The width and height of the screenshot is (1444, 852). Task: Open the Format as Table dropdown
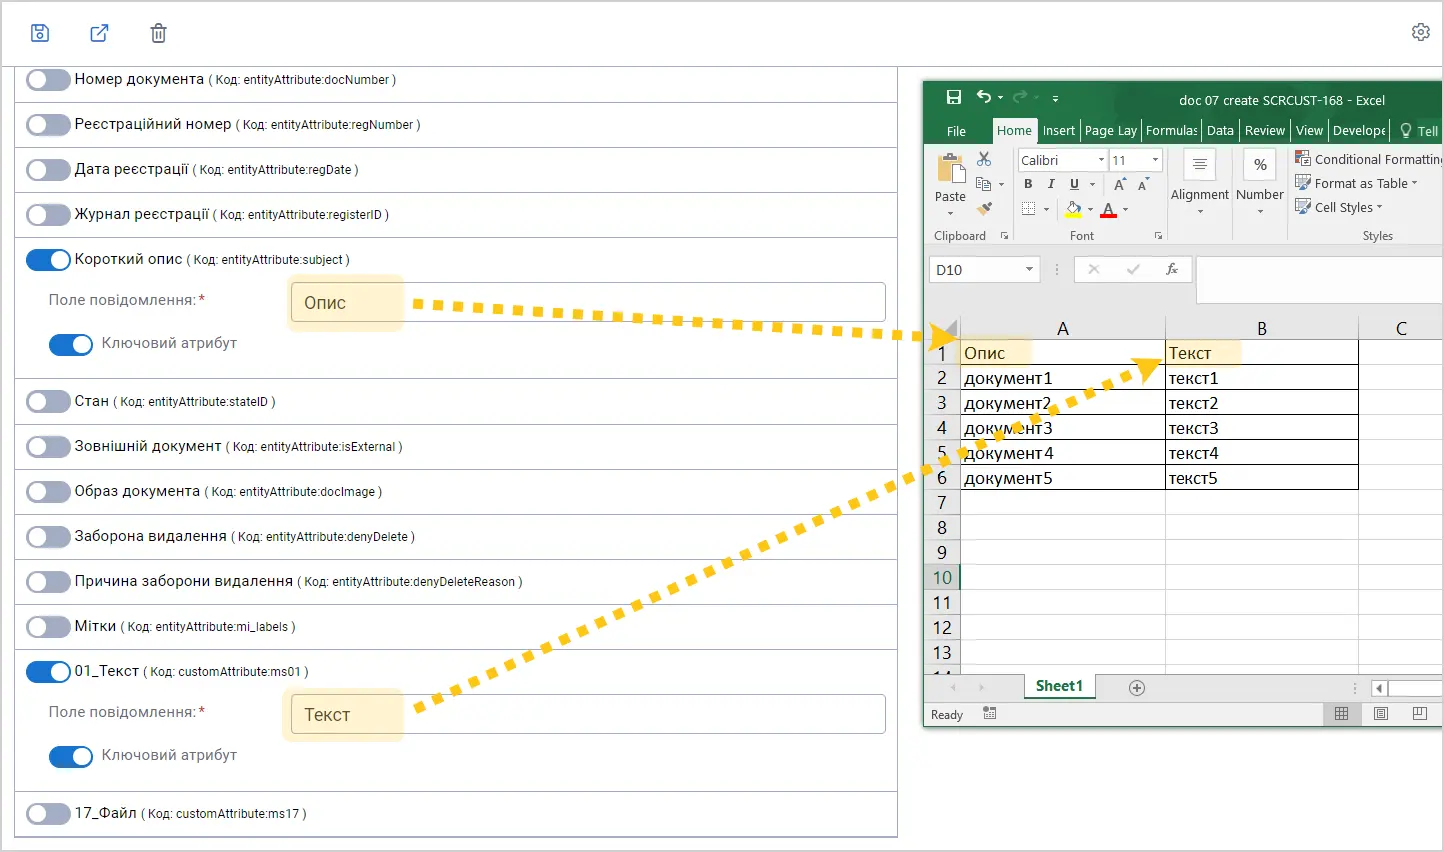(x=1357, y=184)
